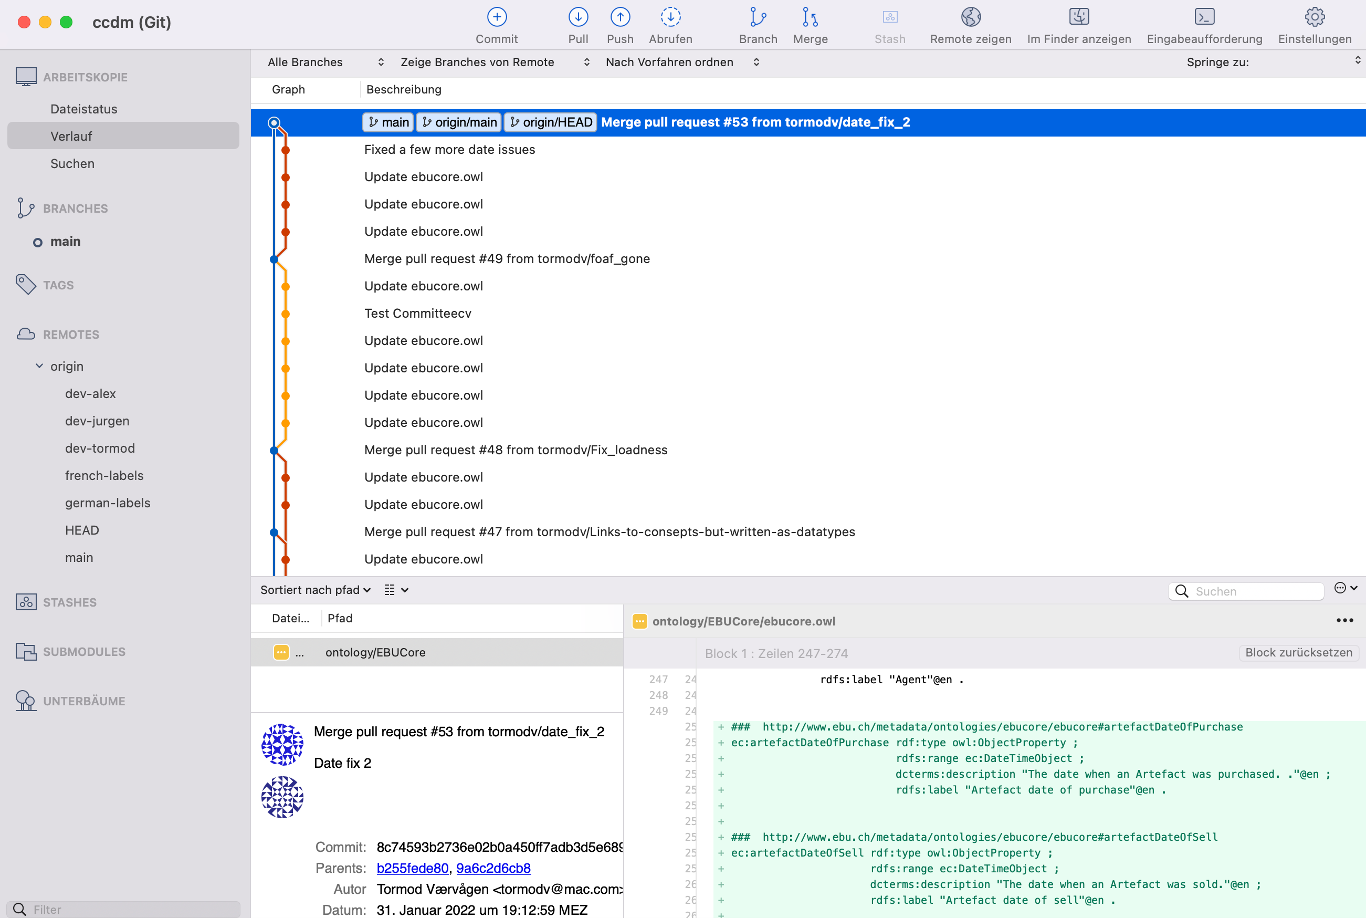Open parent commit link b255fede80
The width and height of the screenshot is (1366, 918).
[x=412, y=869]
